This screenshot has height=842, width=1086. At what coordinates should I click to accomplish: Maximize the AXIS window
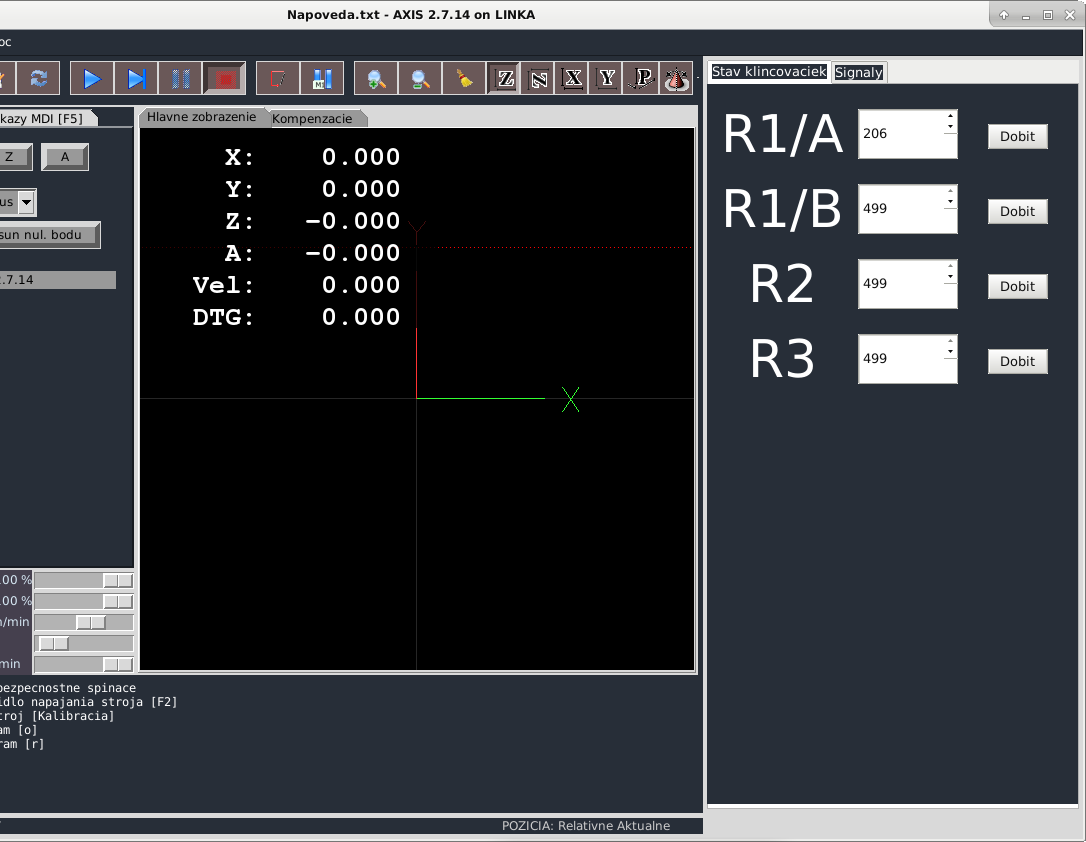click(1048, 15)
